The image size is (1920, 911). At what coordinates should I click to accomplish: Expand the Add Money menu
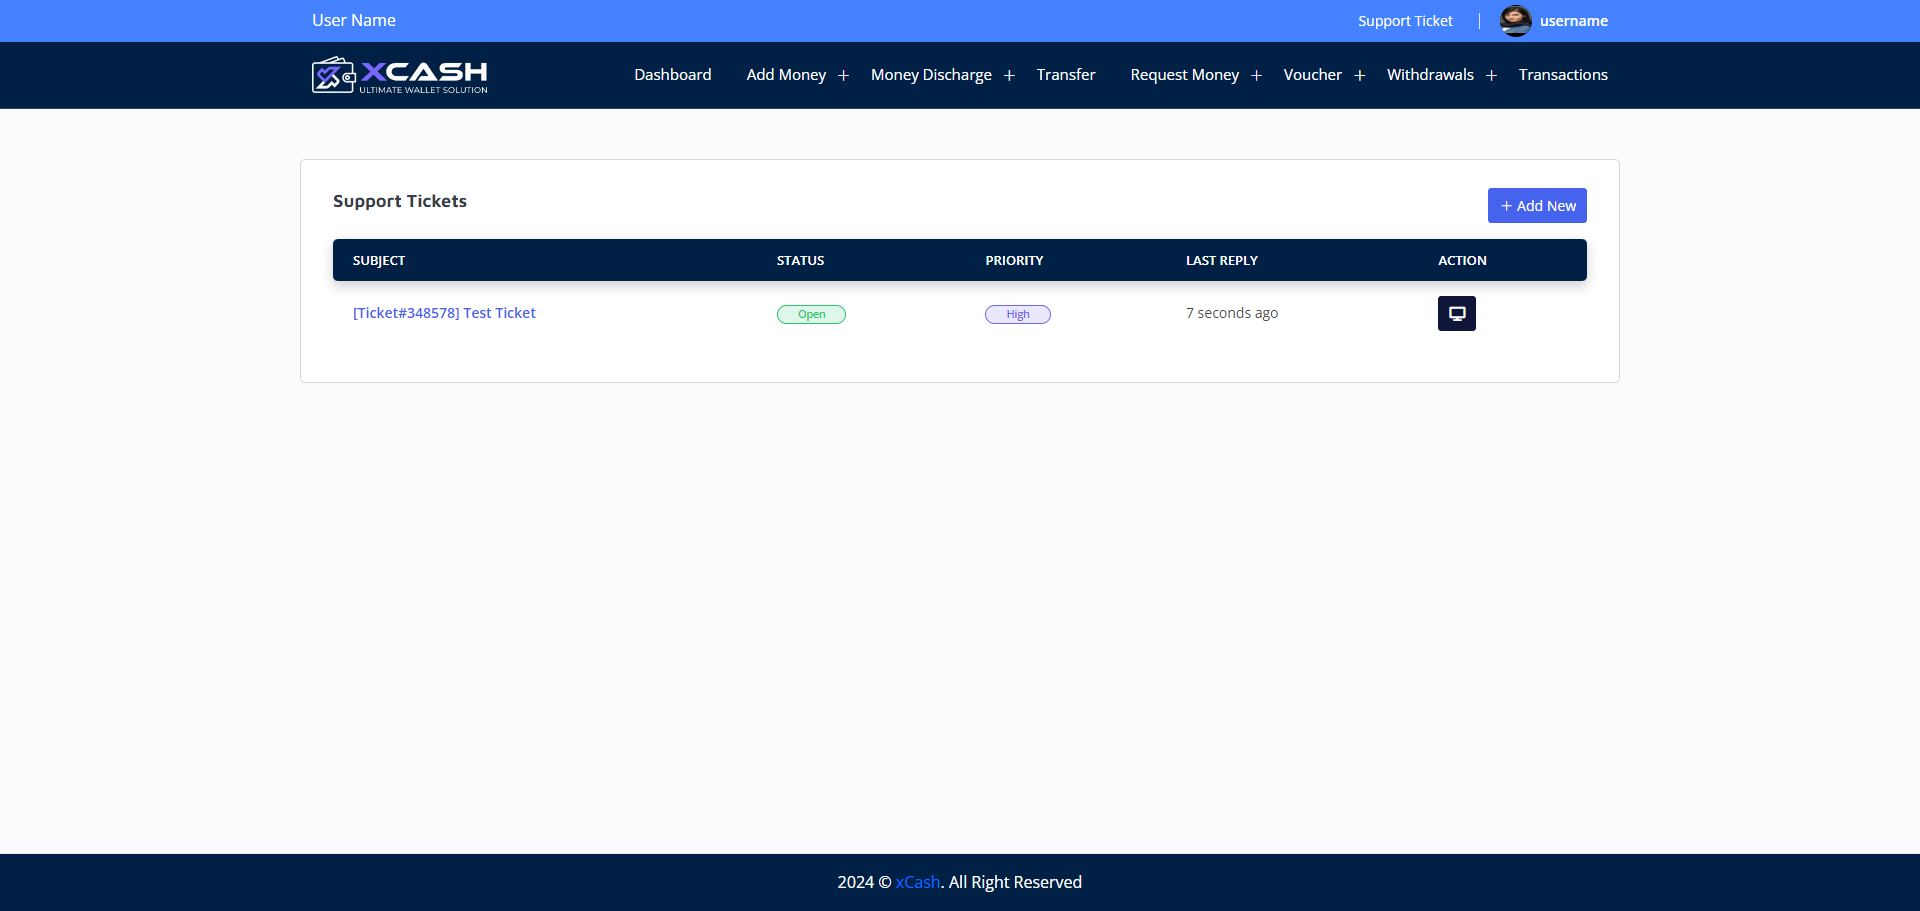pos(786,74)
